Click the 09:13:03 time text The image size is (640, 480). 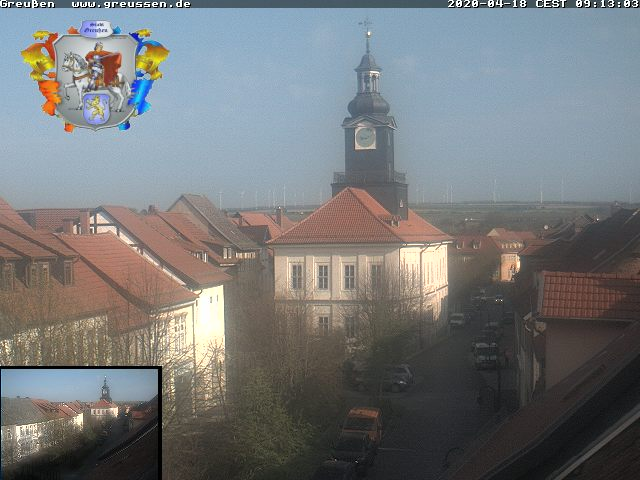click(607, 4)
